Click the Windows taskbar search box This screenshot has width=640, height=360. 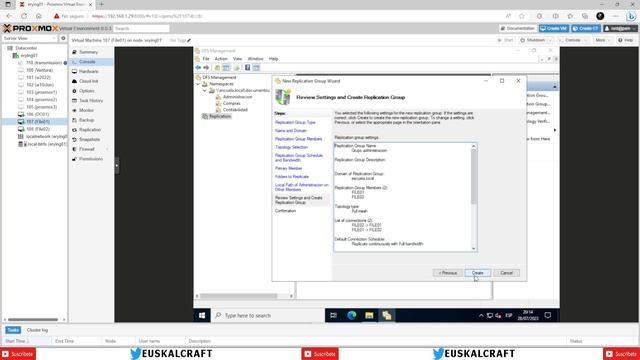(268, 316)
